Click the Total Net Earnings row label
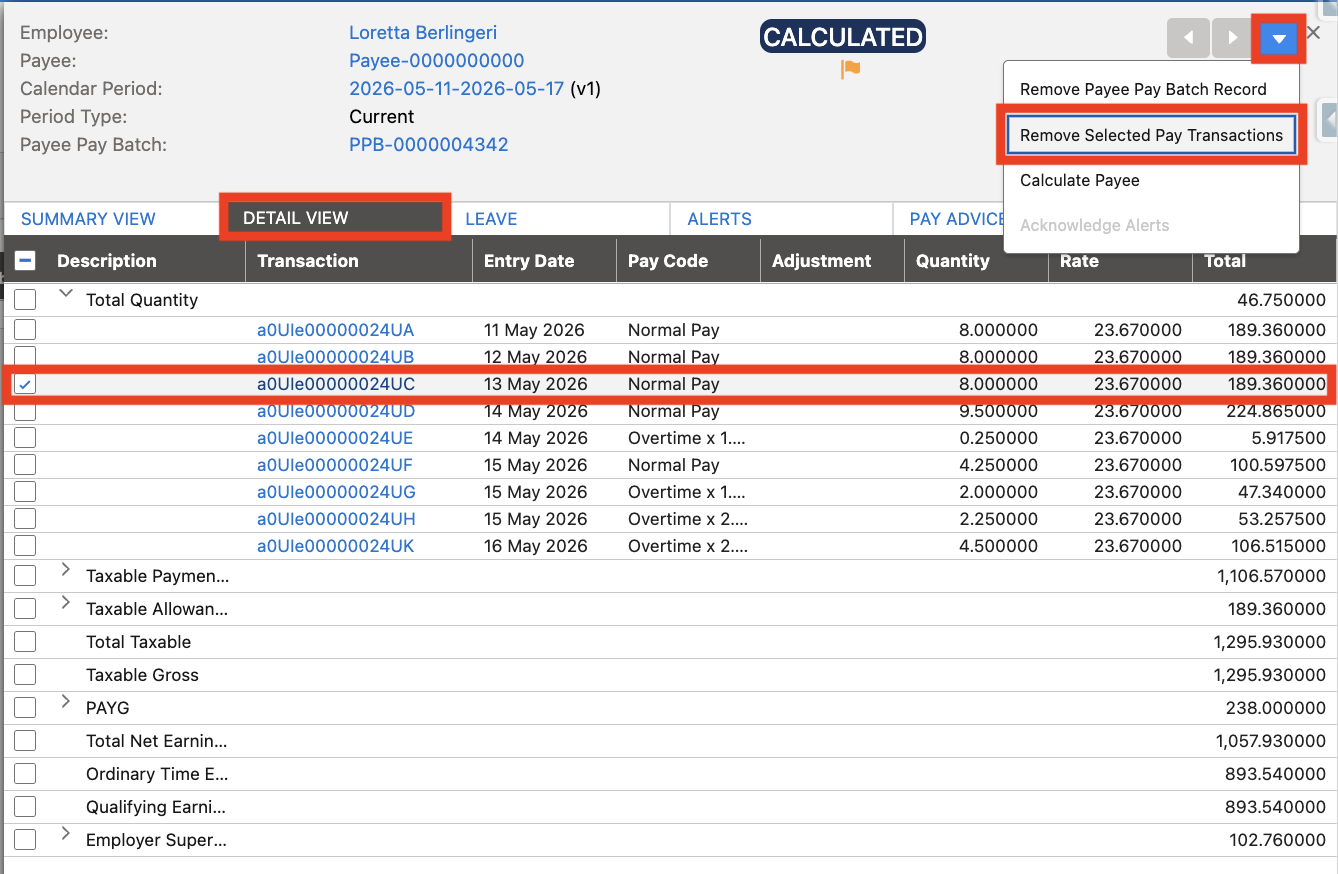1338x874 pixels. 156,741
